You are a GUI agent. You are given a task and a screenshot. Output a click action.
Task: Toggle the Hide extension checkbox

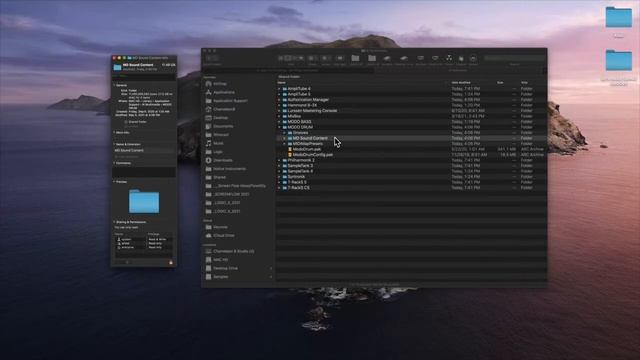[x=116, y=157]
